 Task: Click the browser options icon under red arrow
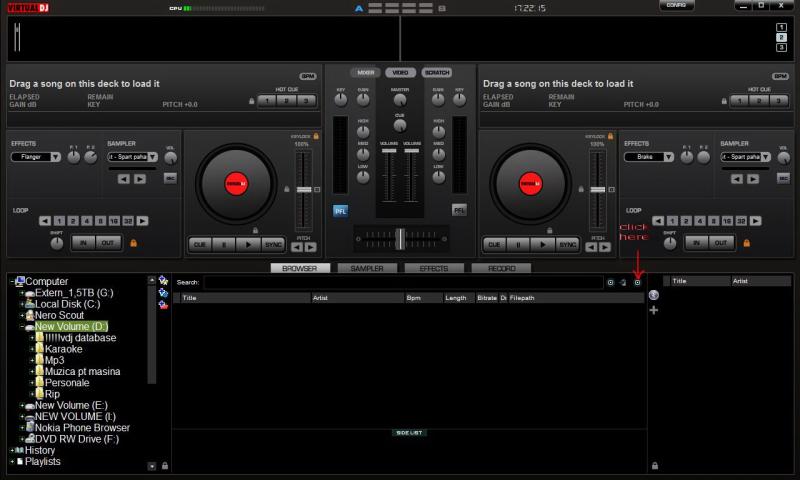(x=637, y=283)
